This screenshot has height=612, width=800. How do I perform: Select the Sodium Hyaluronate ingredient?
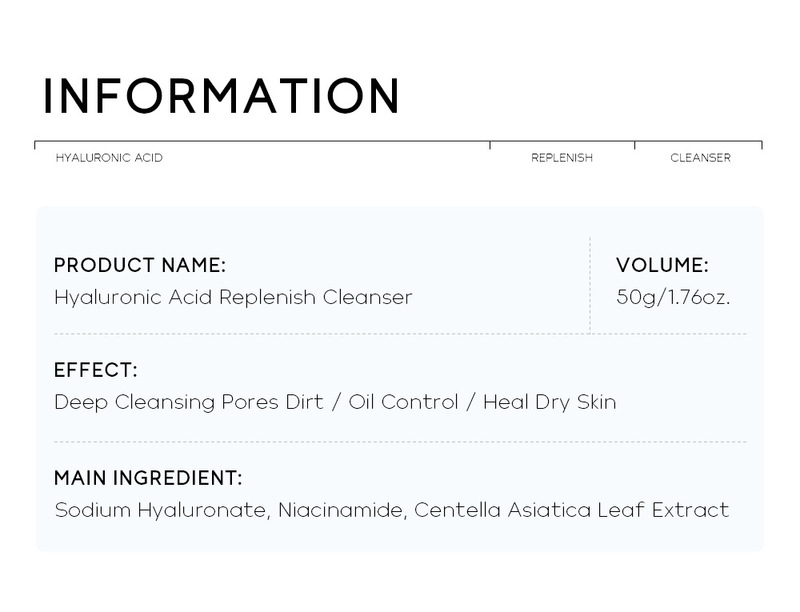(x=159, y=510)
